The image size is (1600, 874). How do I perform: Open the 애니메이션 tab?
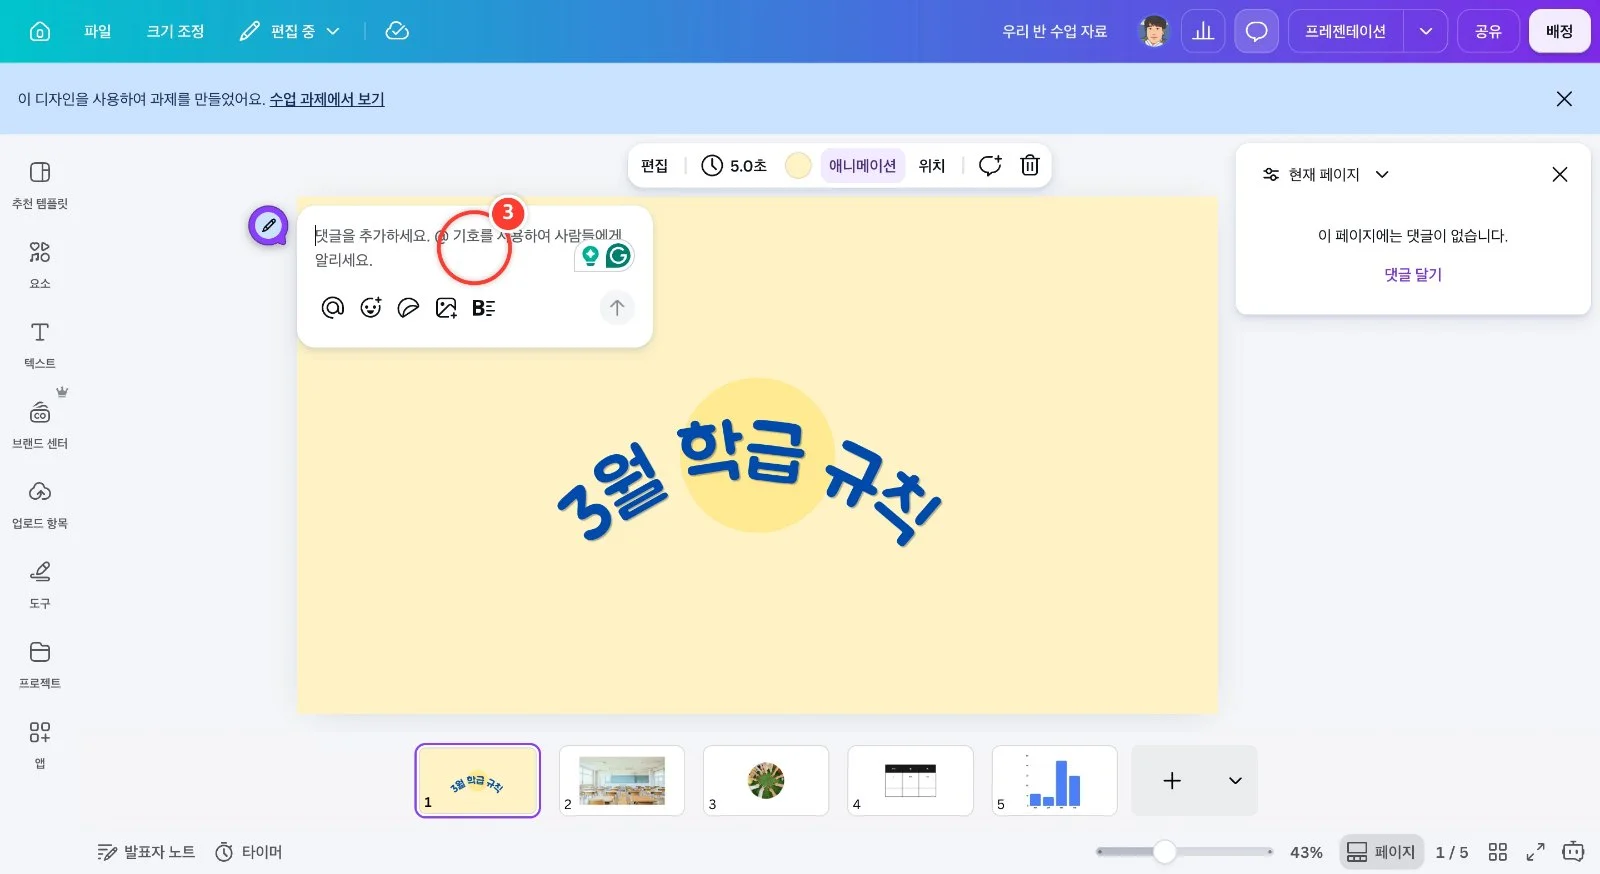(862, 165)
